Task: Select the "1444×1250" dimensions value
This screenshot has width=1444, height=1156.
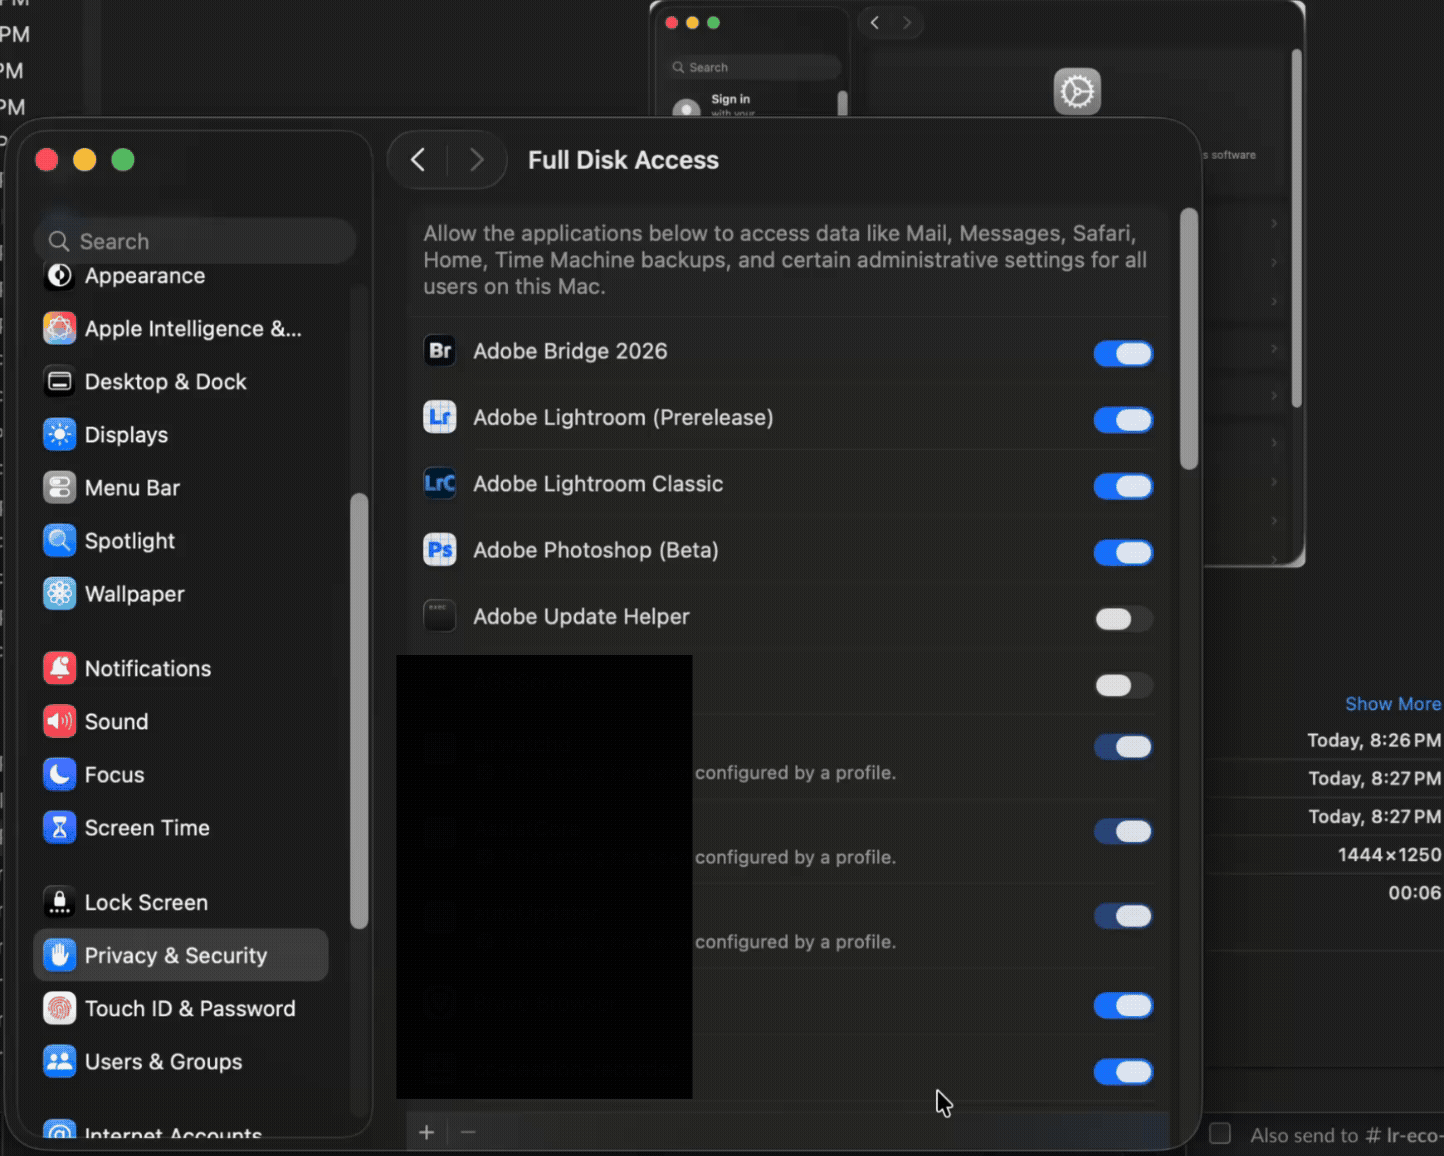Action: (x=1389, y=854)
